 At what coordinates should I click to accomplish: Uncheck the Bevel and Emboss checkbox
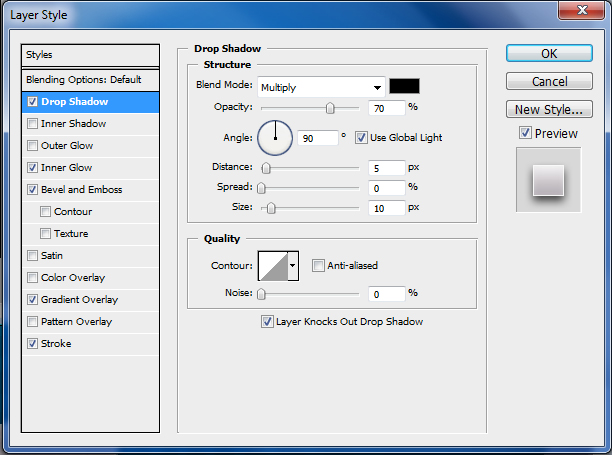tap(32, 190)
